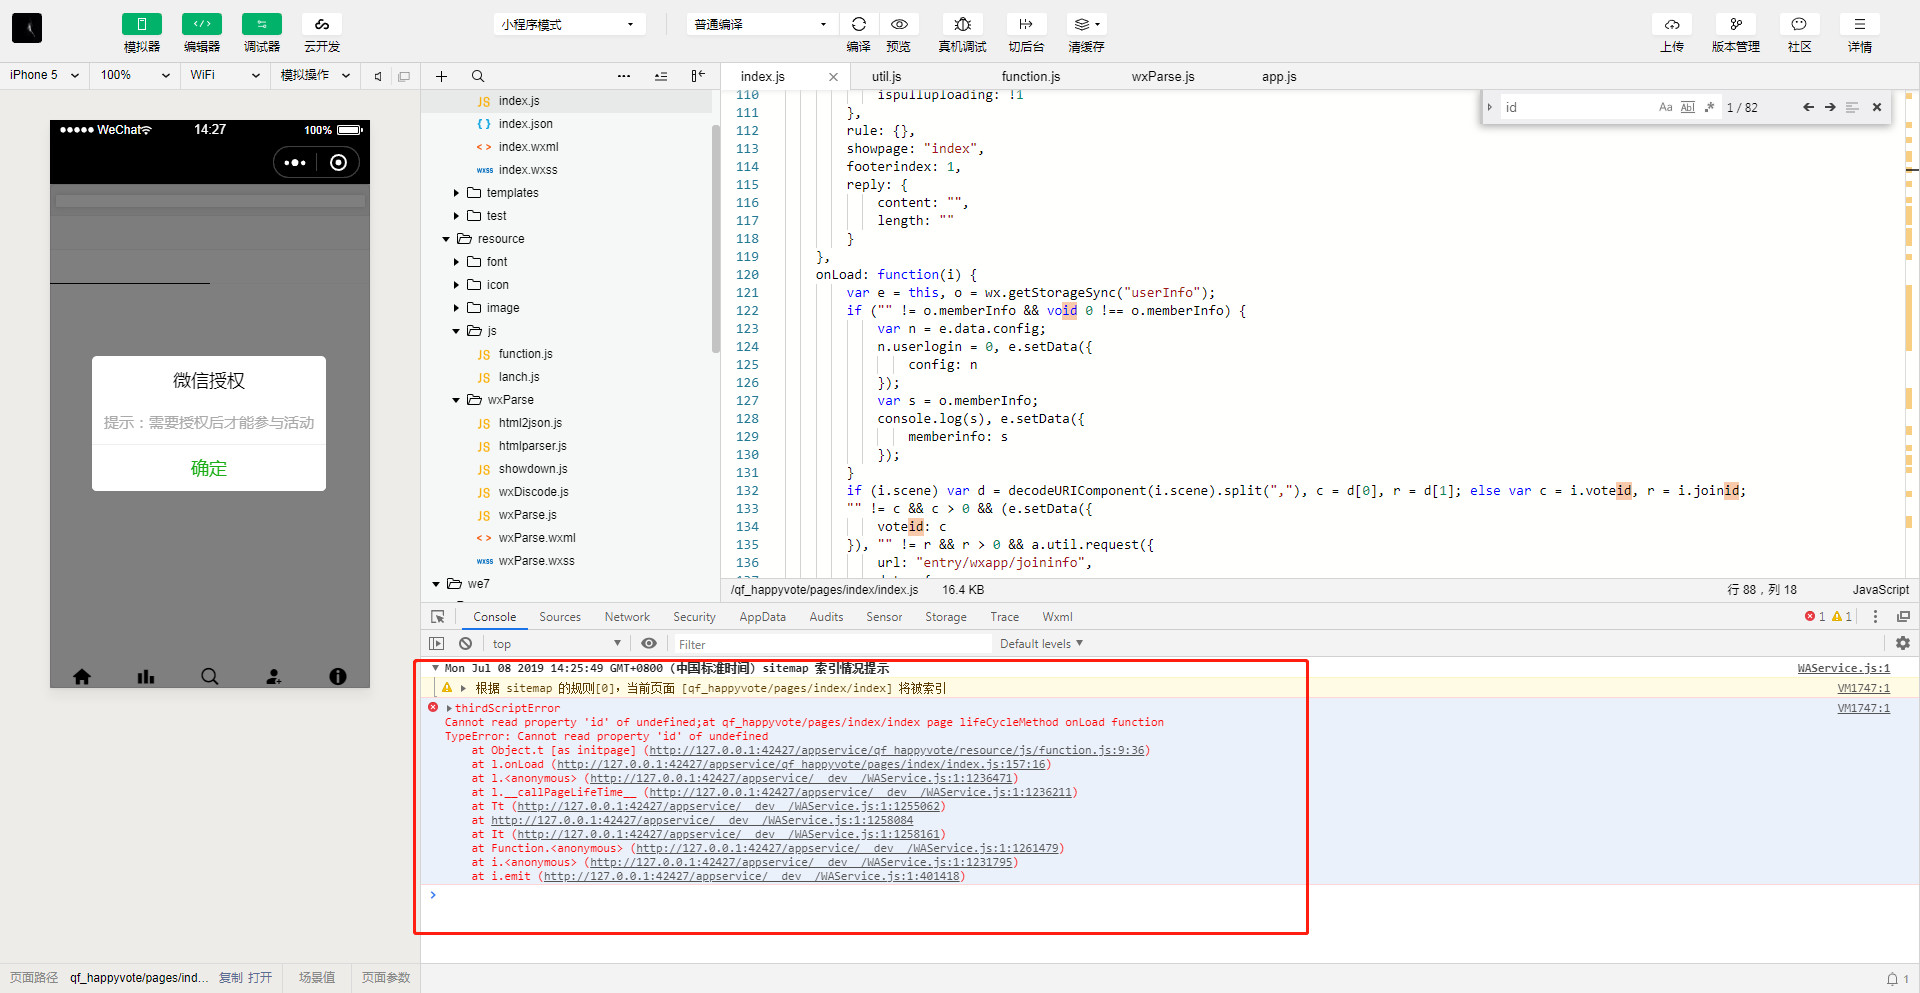Open the iPhone 5 device dropdown
1920x993 pixels.
pos(44,75)
